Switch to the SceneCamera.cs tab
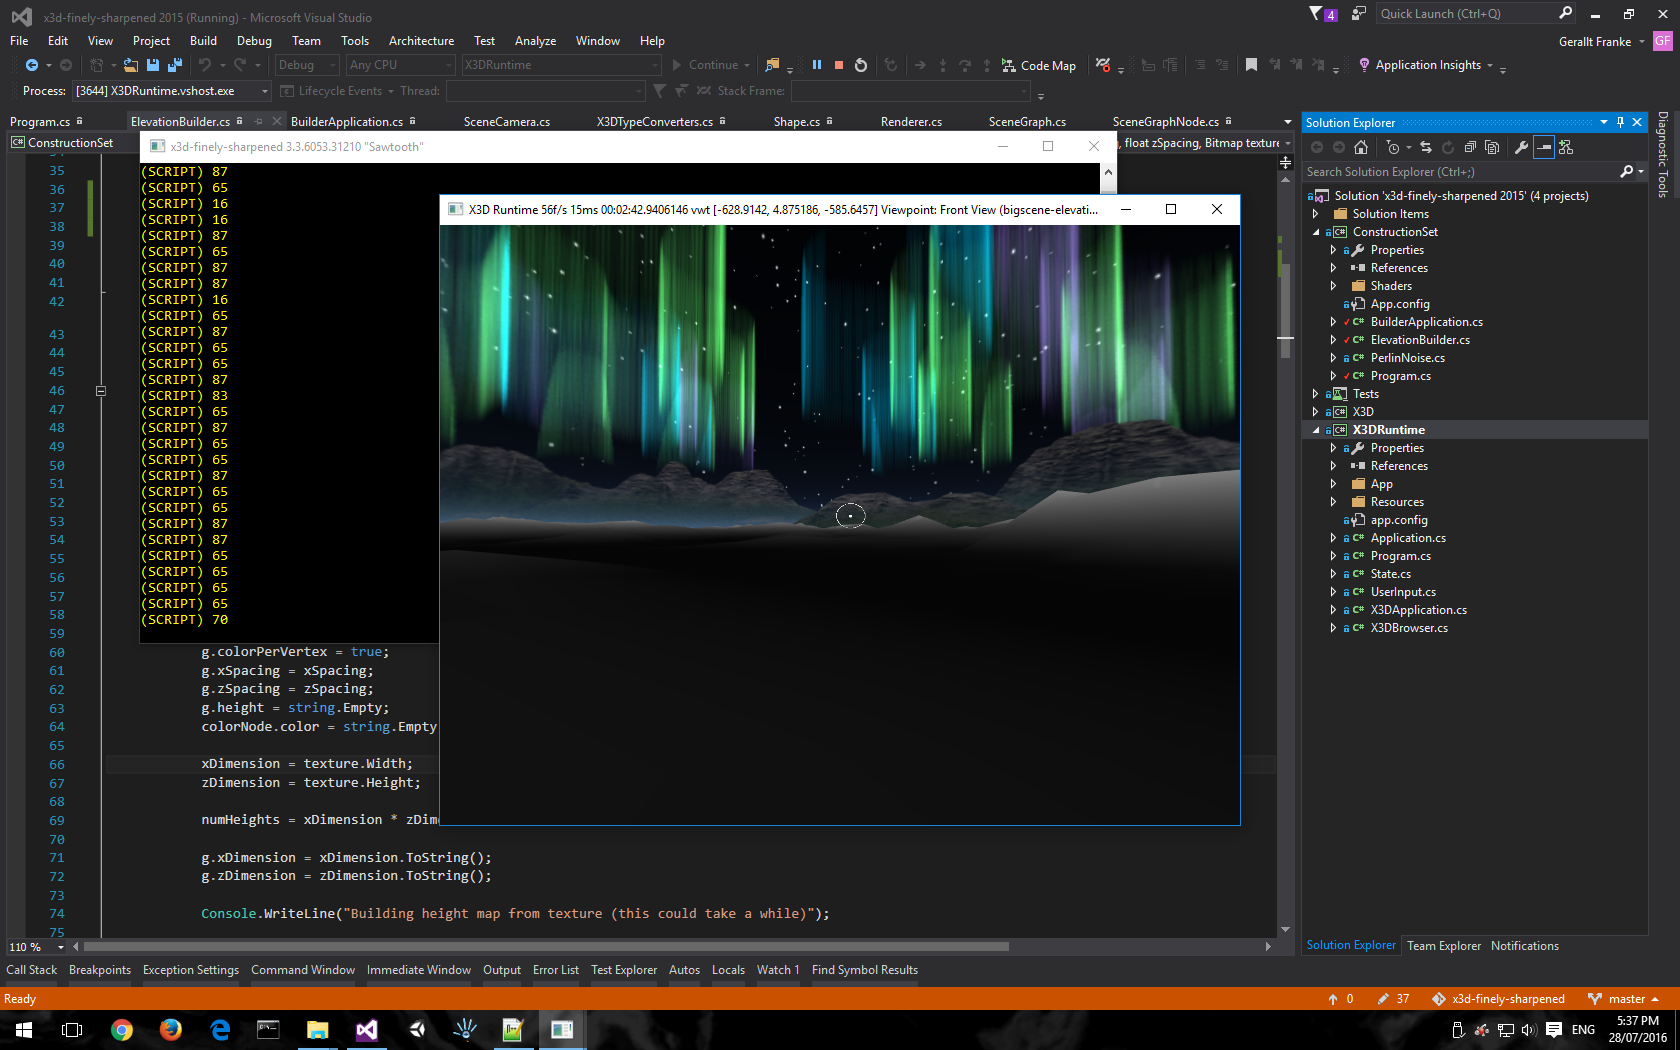The width and height of the screenshot is (1680, 1050). [507, 121]
